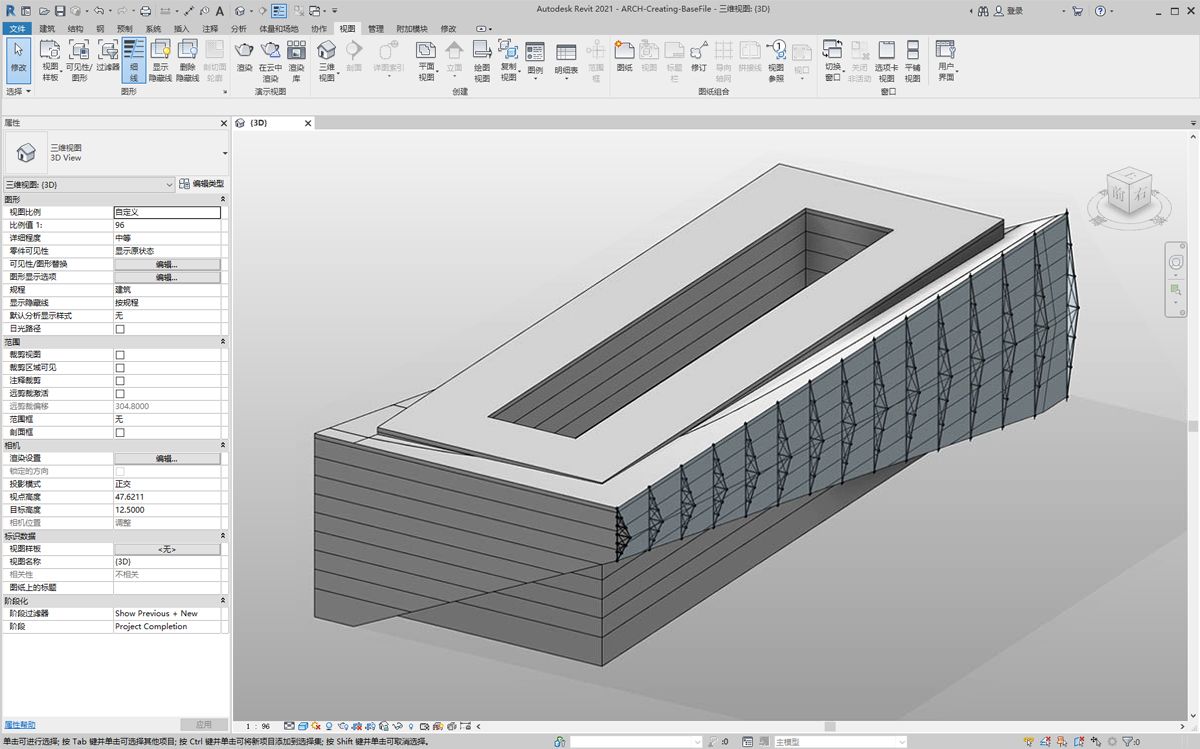
Task: Select the 明细表 (Schedules) tool
Action: [x=566, y=58]
